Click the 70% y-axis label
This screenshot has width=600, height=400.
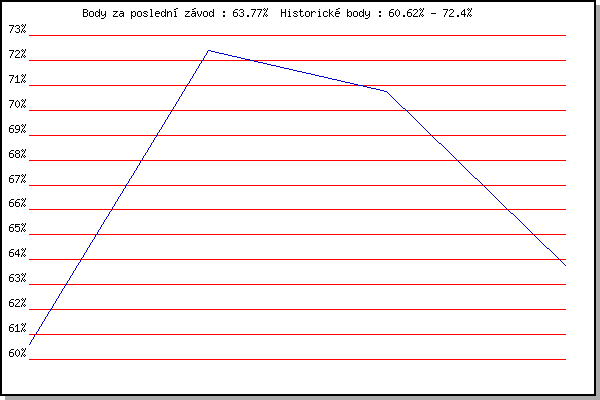[17, 104]
